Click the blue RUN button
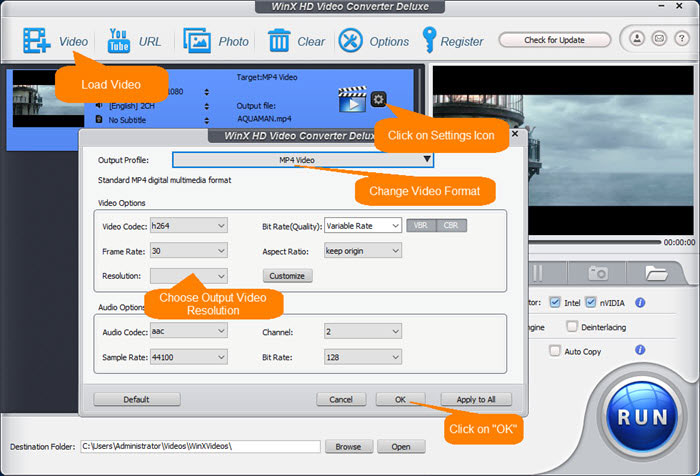The image size is (700, 476). pyautogui.click(x=642, y=417)
